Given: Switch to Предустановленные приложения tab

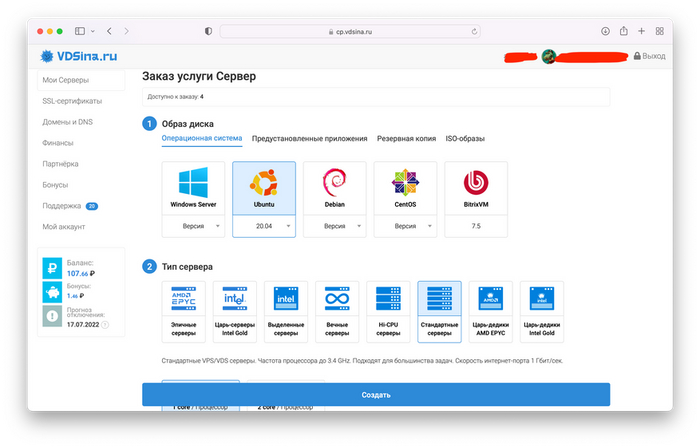Looking at the screenshot, I should 309,138.
